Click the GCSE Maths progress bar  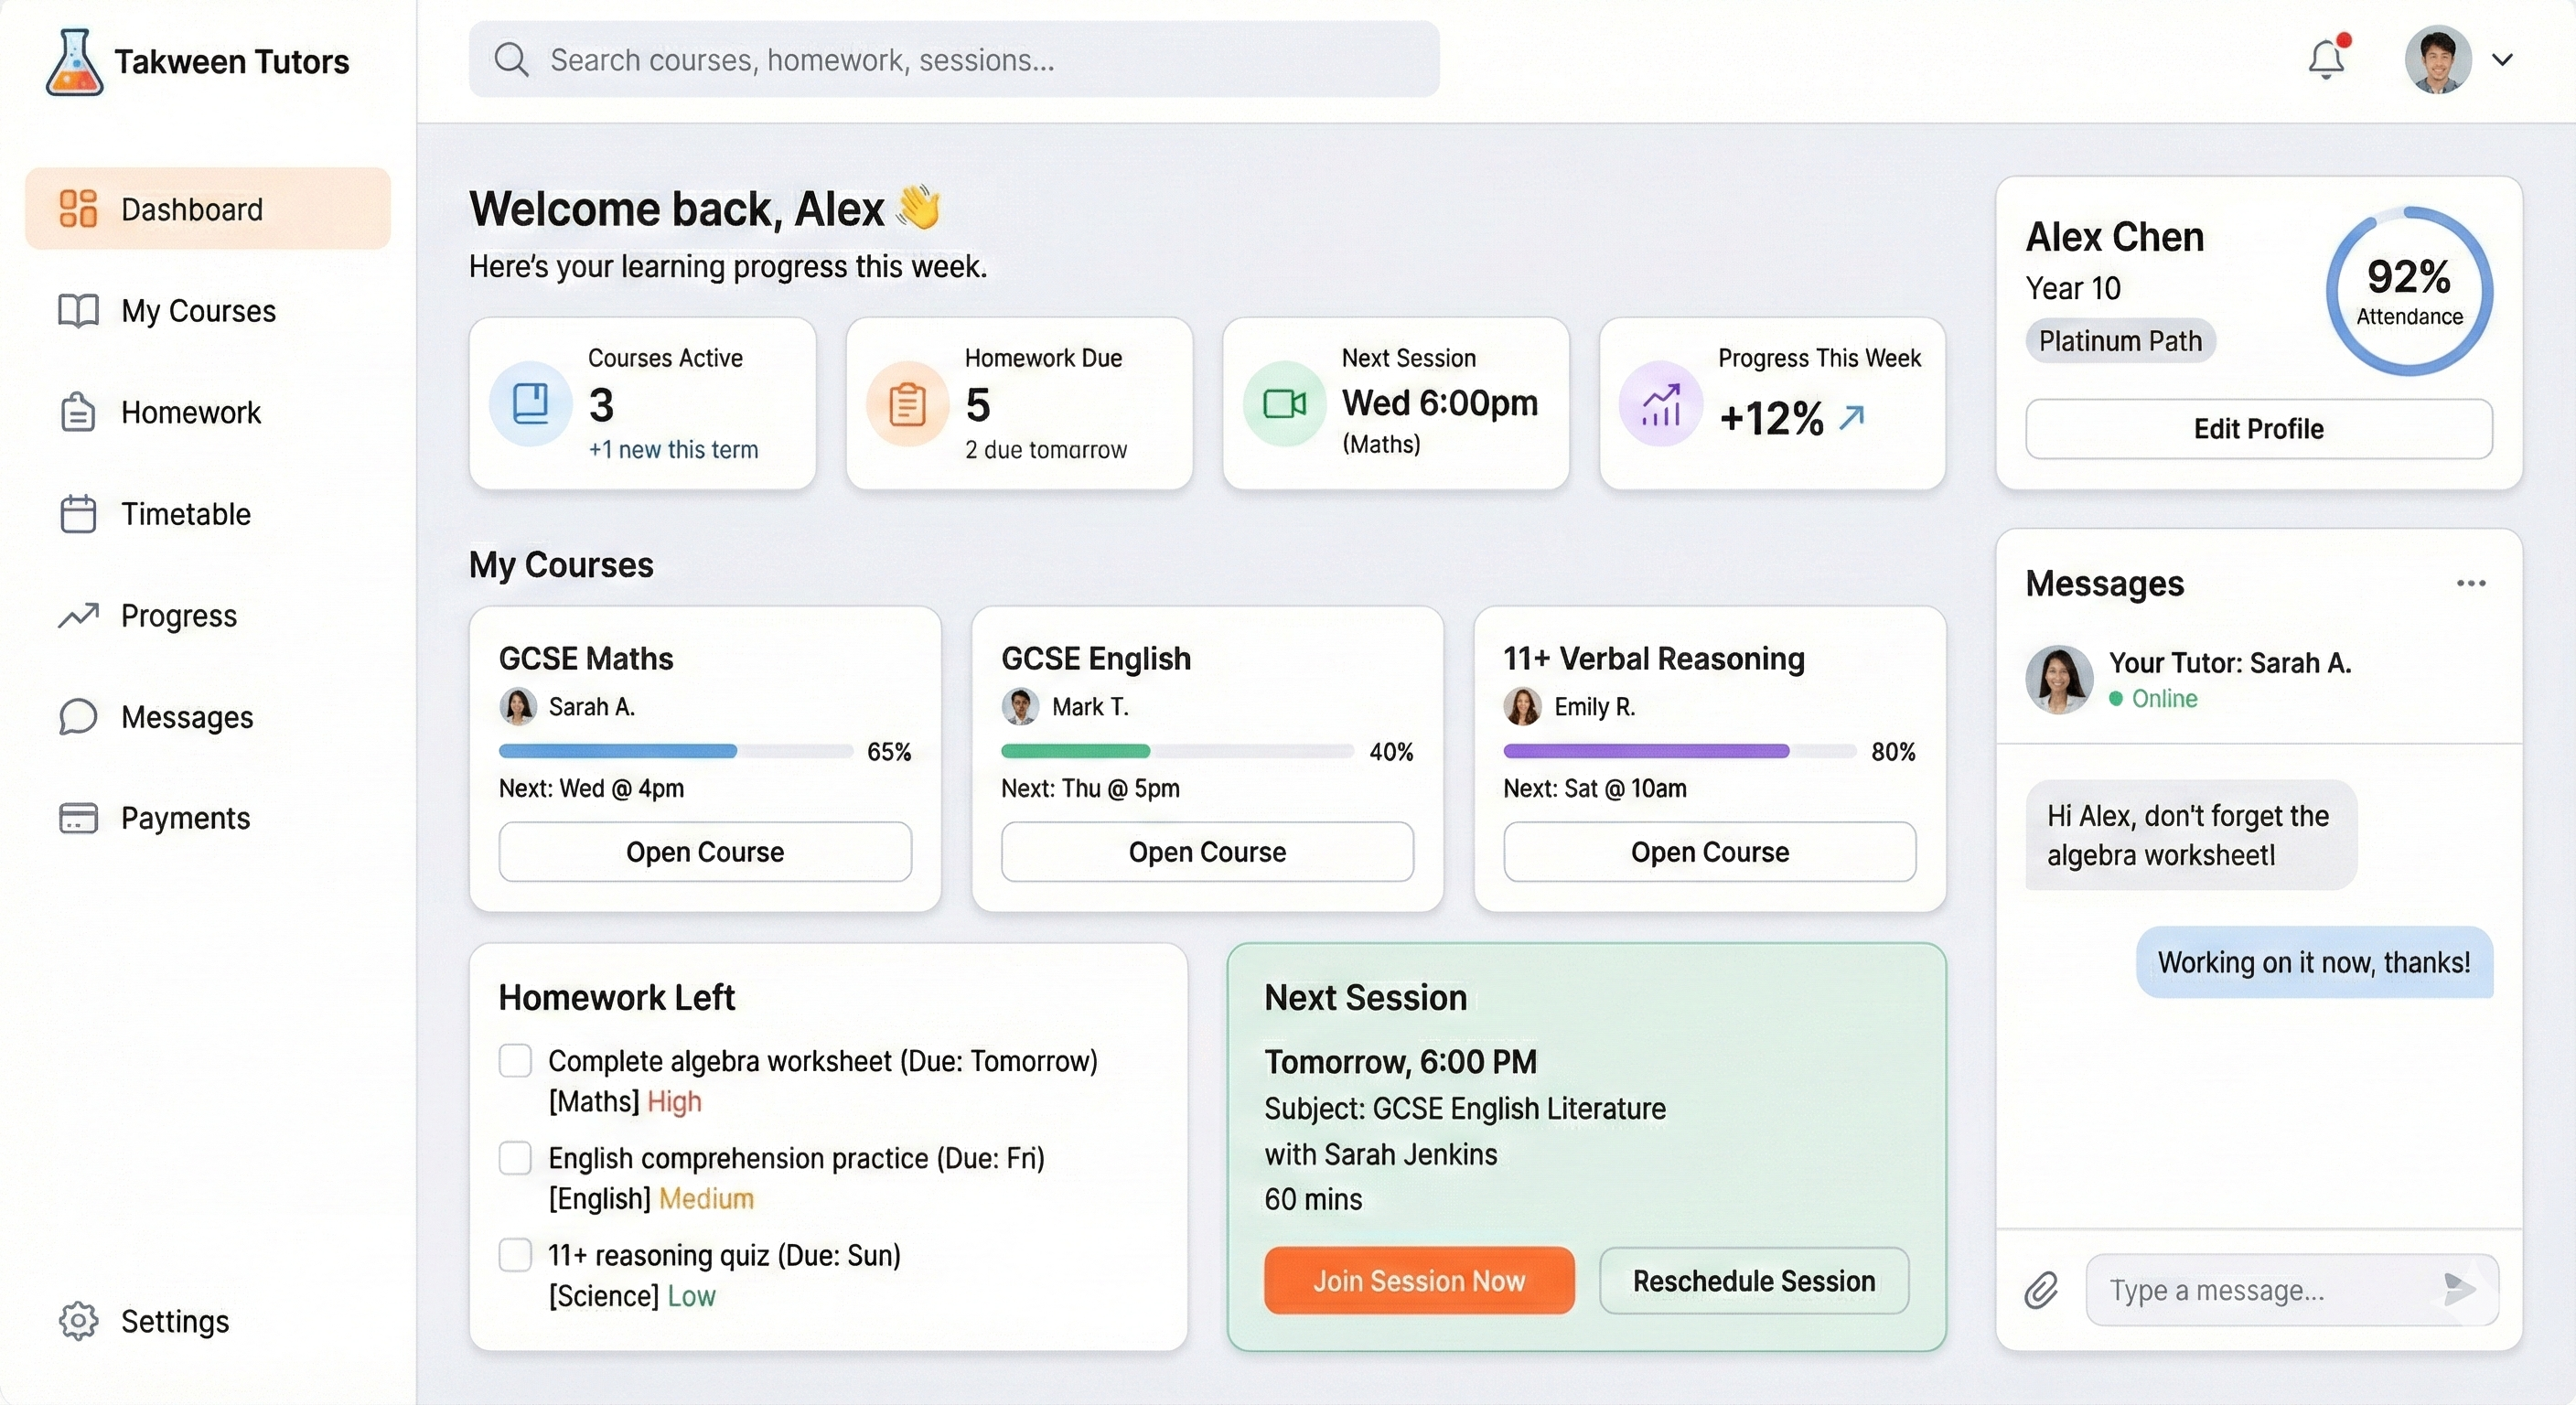(675, 751)
